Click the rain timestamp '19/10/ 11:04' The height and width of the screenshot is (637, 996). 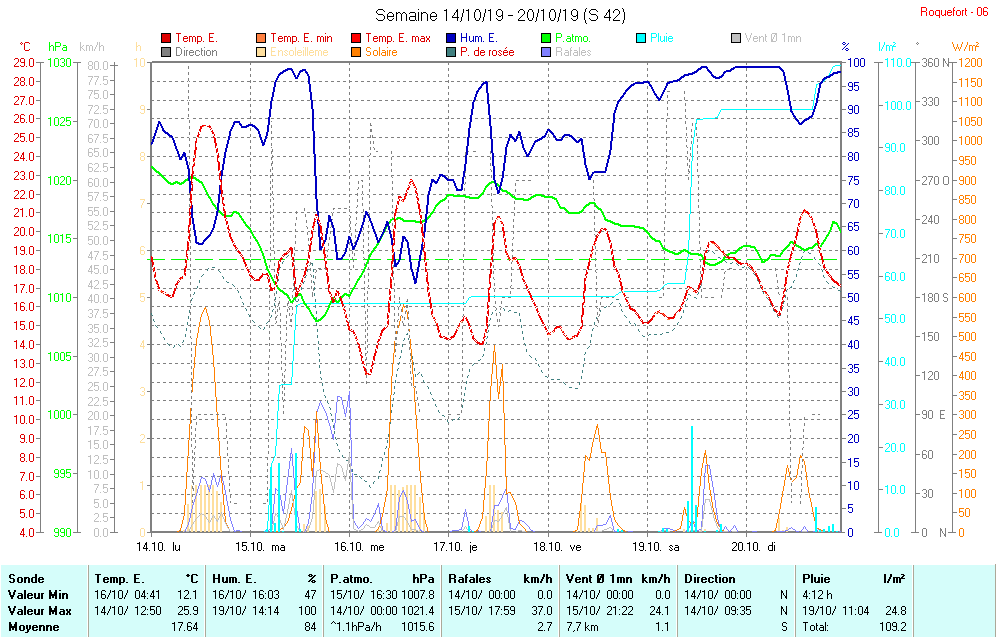click(x=836, y=611)
